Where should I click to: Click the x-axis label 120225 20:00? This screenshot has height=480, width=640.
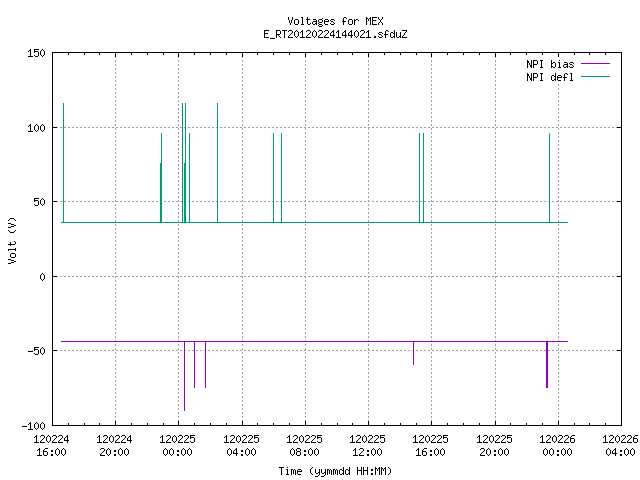tap(494, 446)
